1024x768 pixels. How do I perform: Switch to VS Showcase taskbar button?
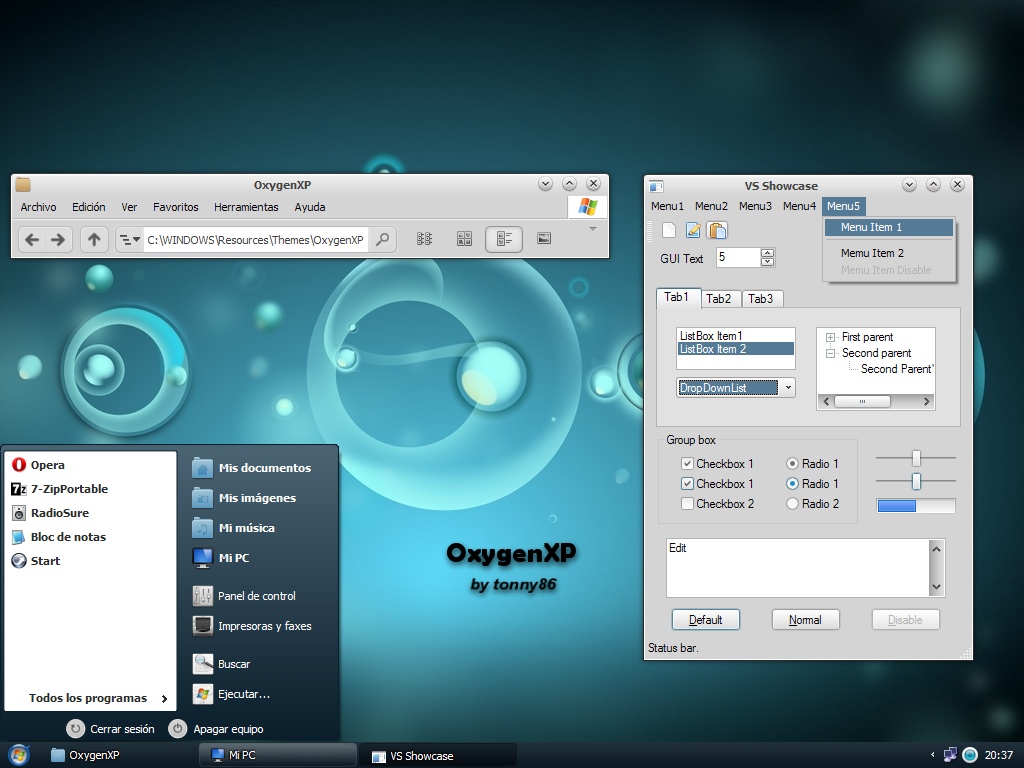[x=438, y=756]
